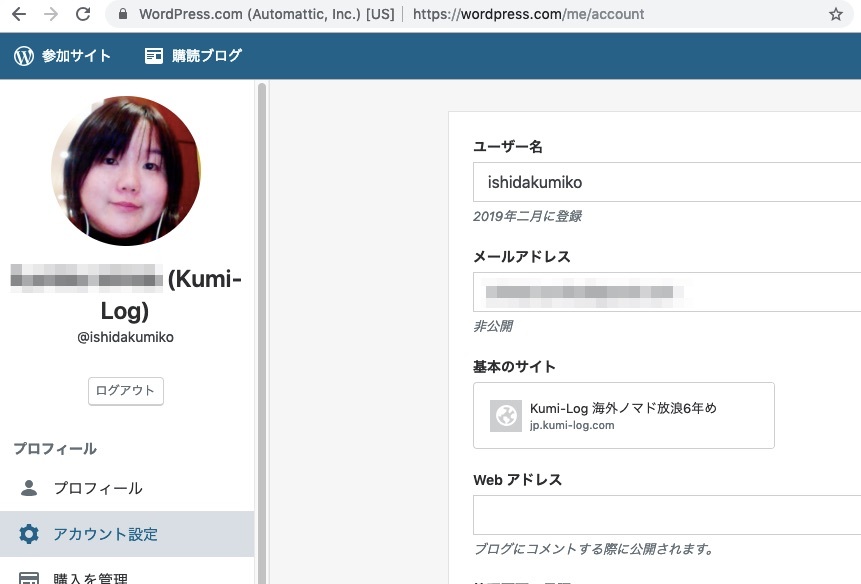Open 参加サイト in the top bar
The image size is (861, 584).
[x=62, y=55]
